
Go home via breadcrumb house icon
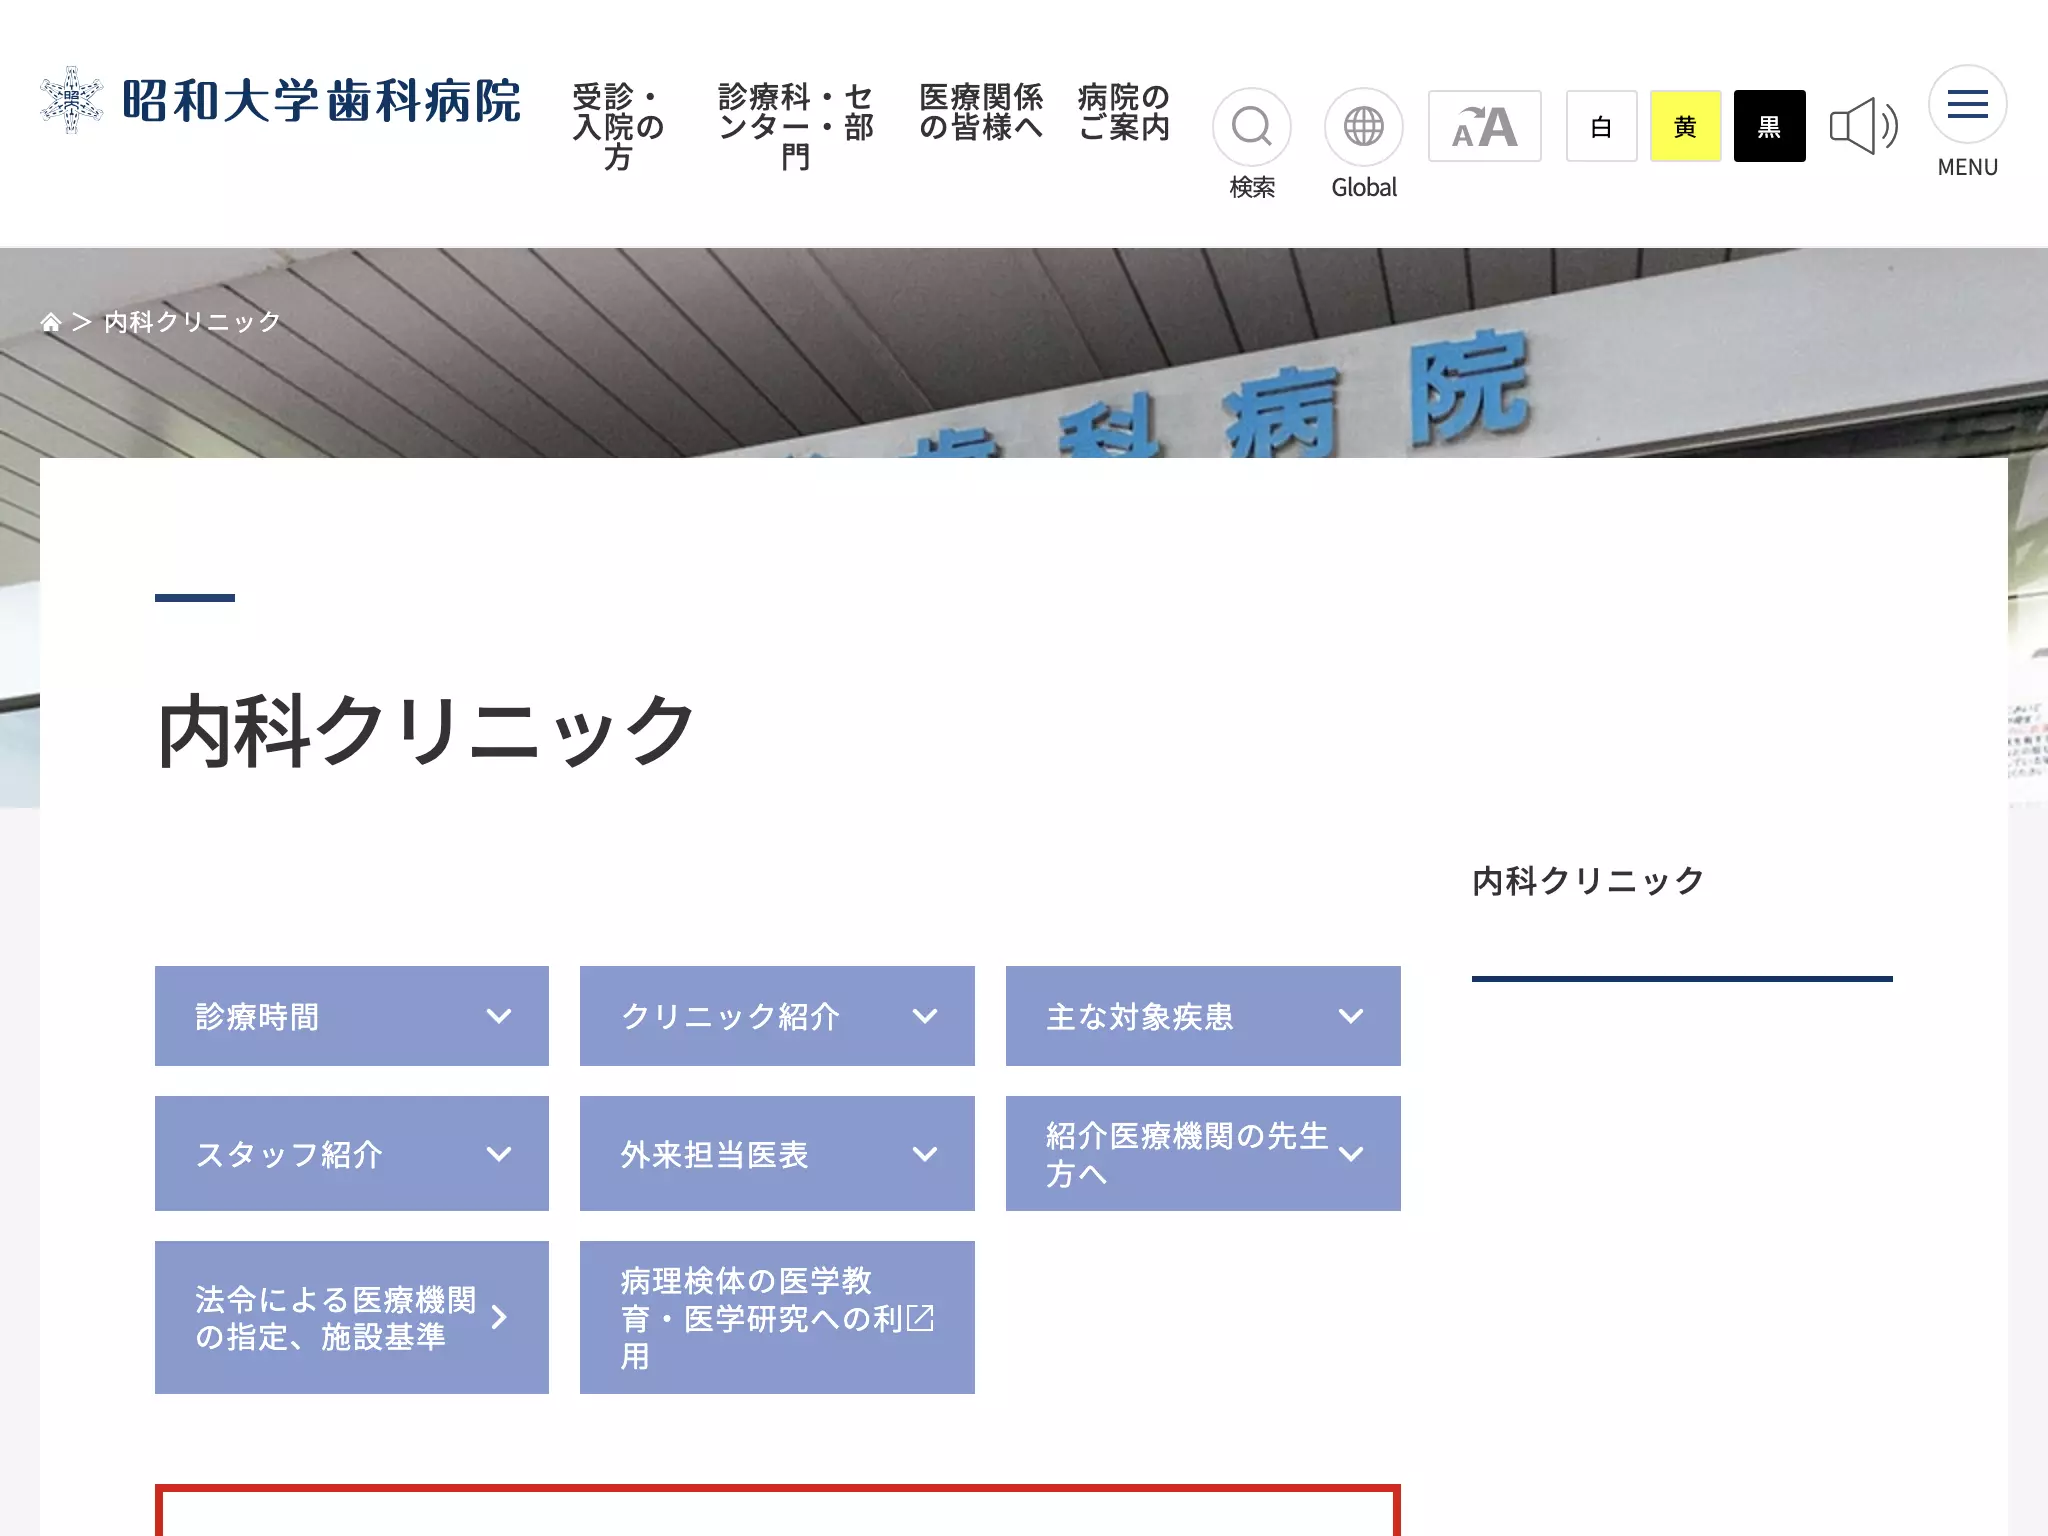pyautogui.click(x=50, y=322)
